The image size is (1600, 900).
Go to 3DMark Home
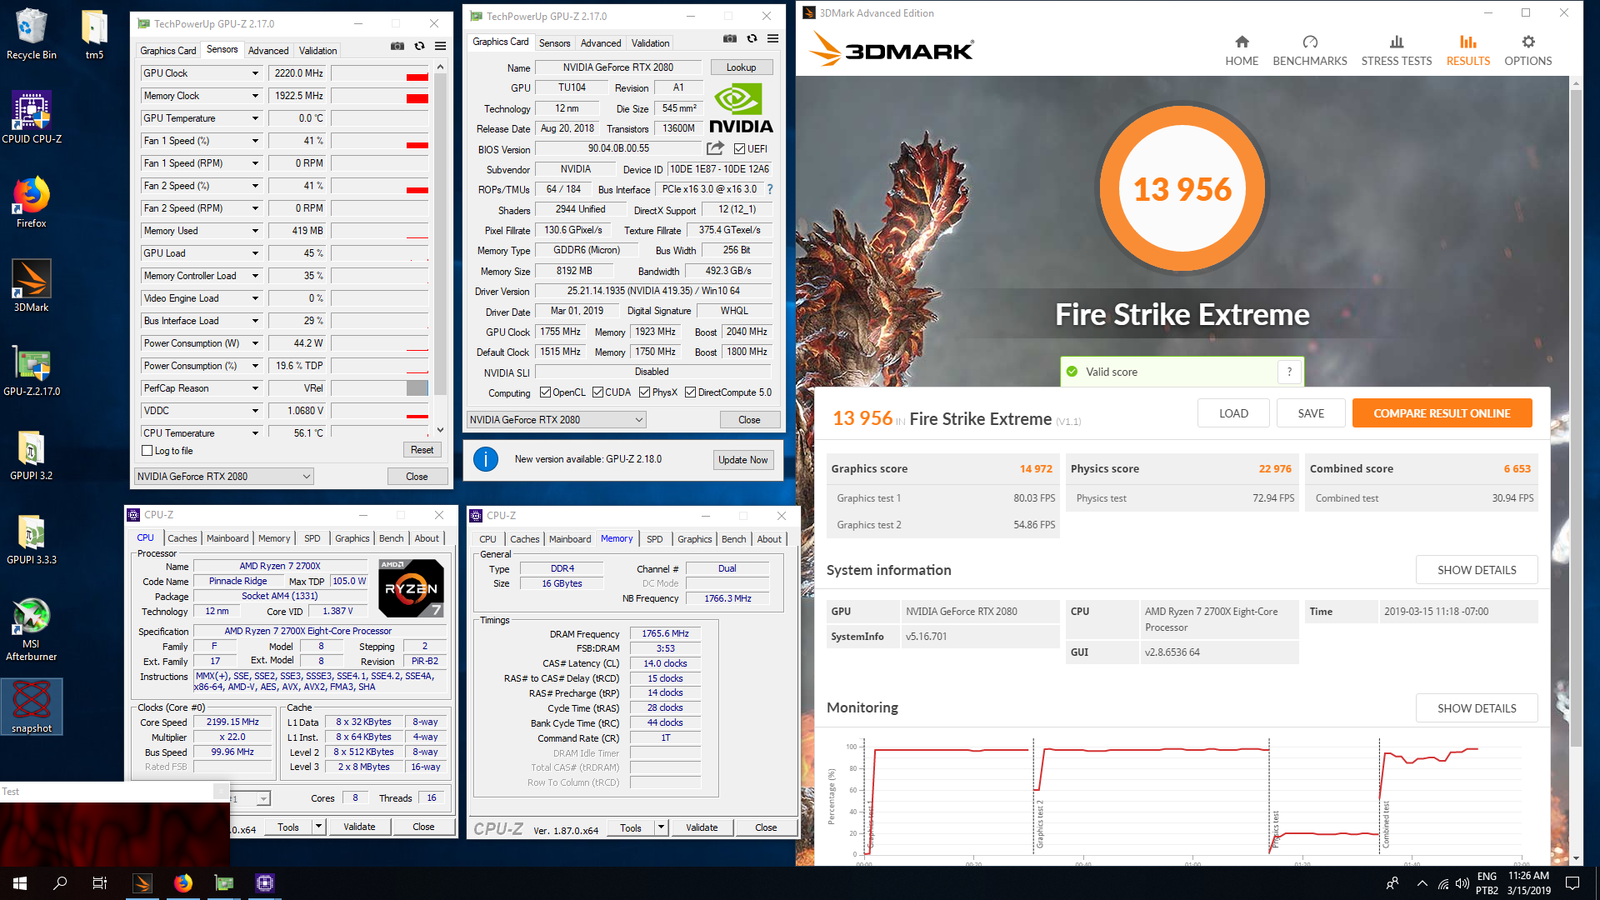(x=1241, y=50)
